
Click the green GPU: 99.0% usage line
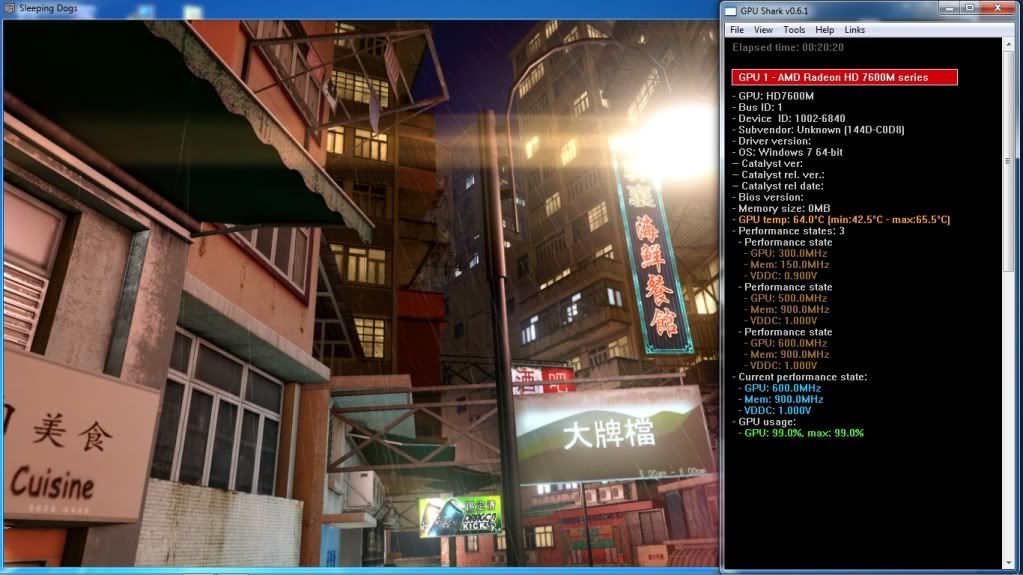pos(801,433)
